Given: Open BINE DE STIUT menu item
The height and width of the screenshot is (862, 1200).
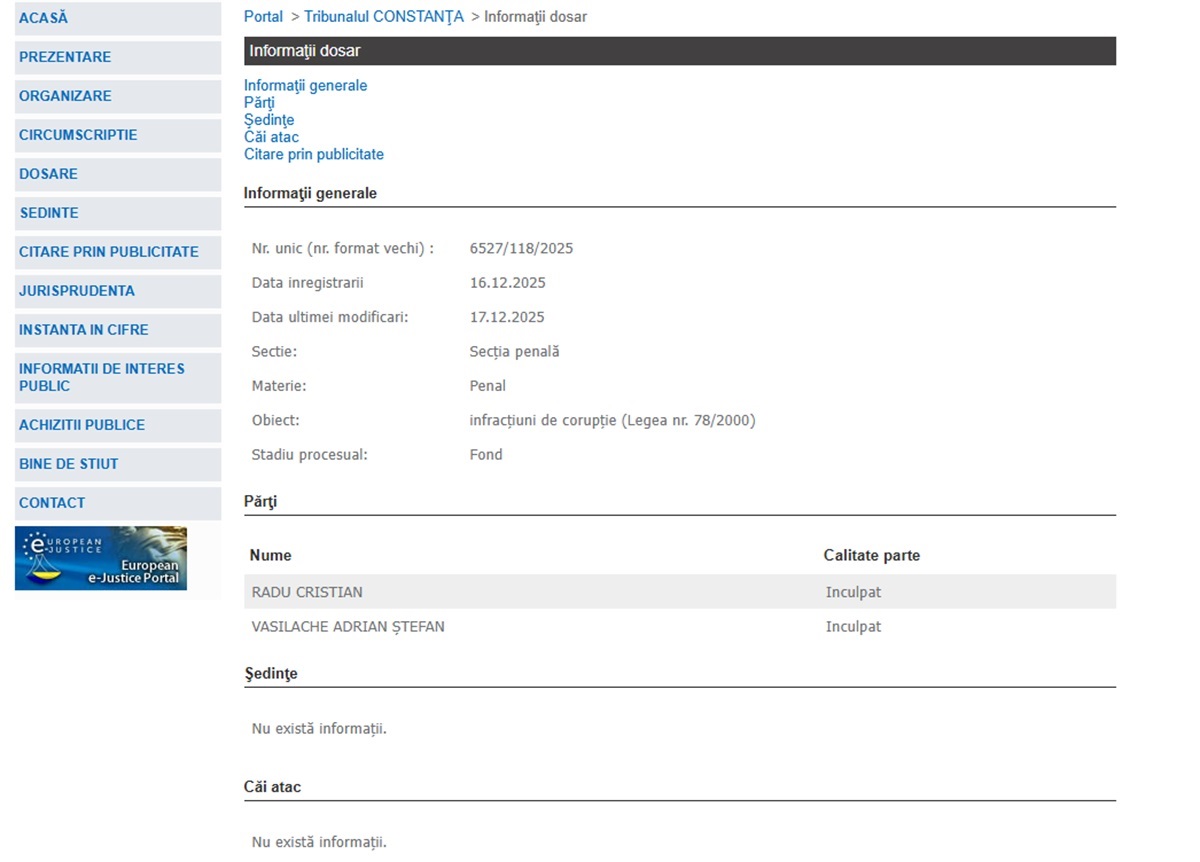Looking at the screenshot, I should pos(118,464).
